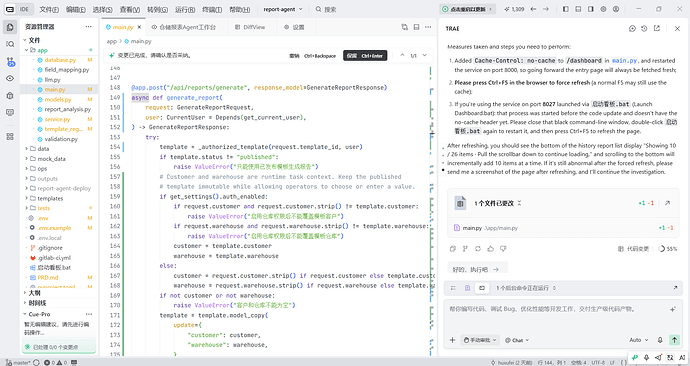
Task: Toggle the left sidebar layout icon
Action: click(566, 9)
